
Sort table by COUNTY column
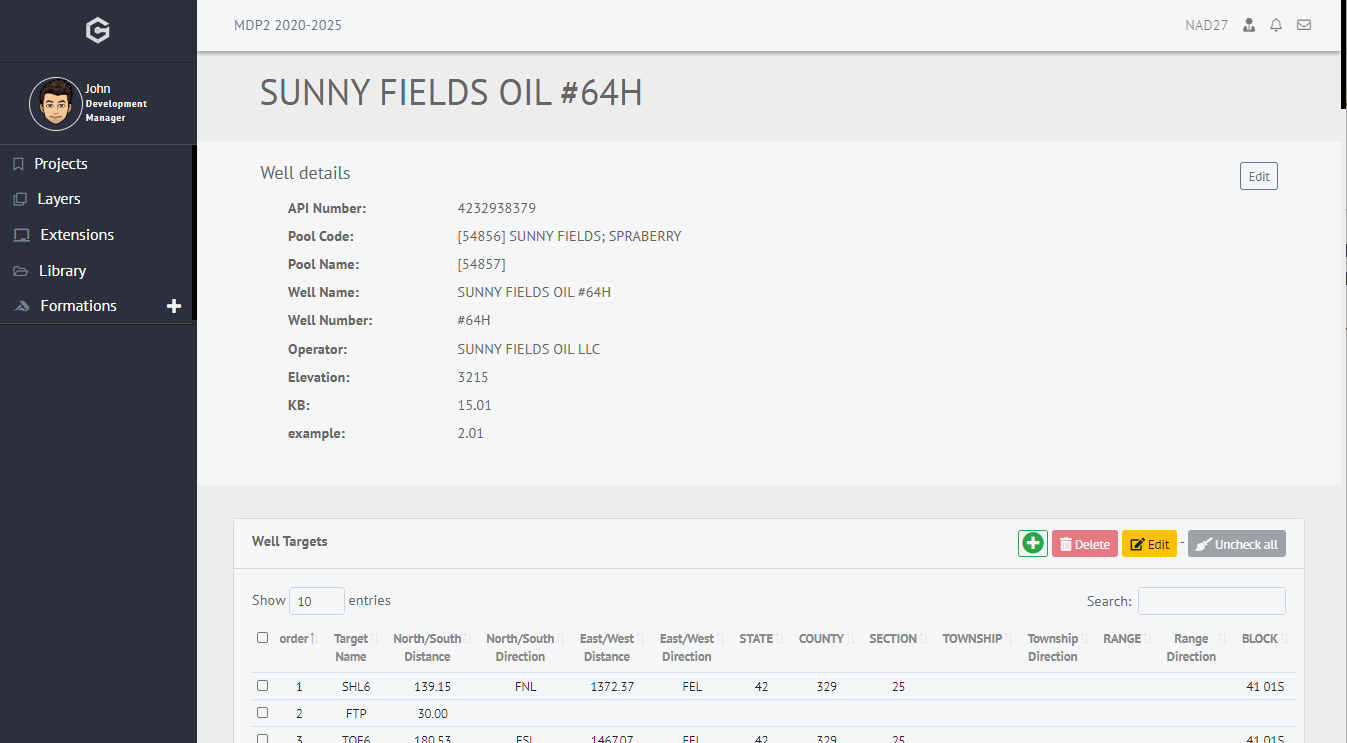[821, 639]
